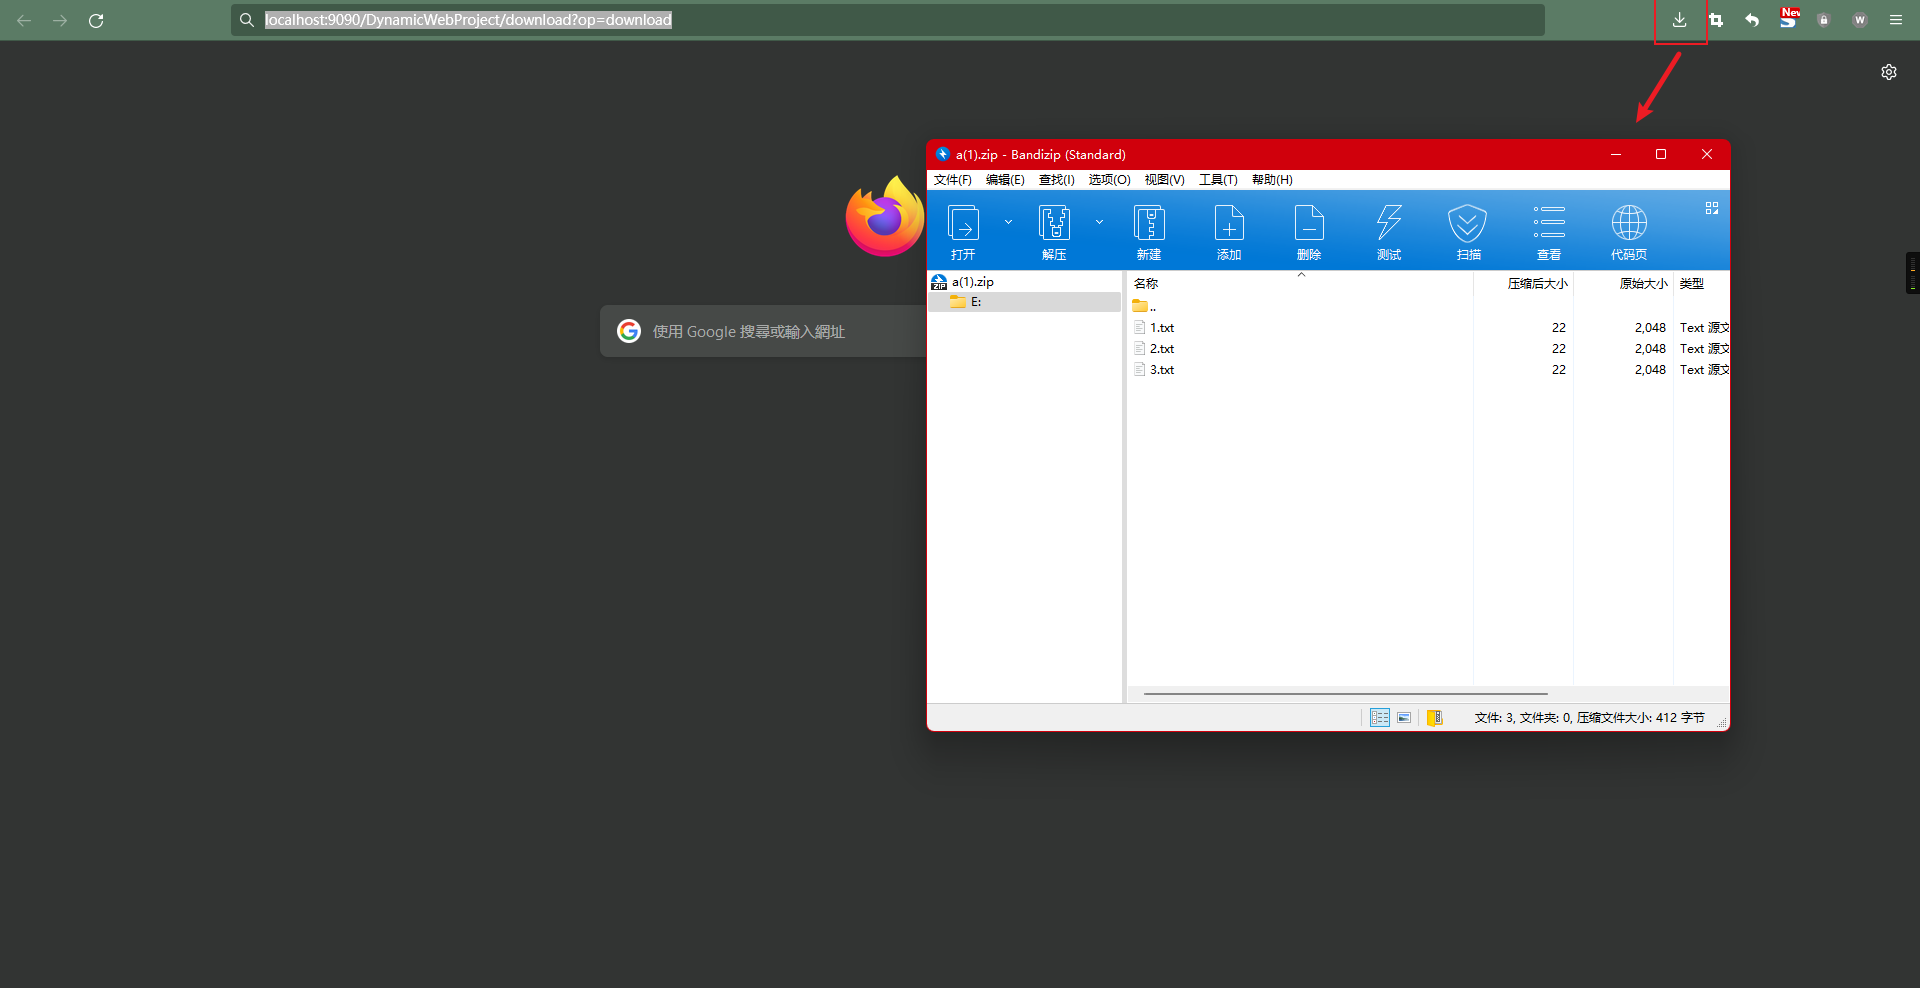Click the Bandizip app icon in title bar
This screenshot has width=1920, height=988.
(942, 154)
